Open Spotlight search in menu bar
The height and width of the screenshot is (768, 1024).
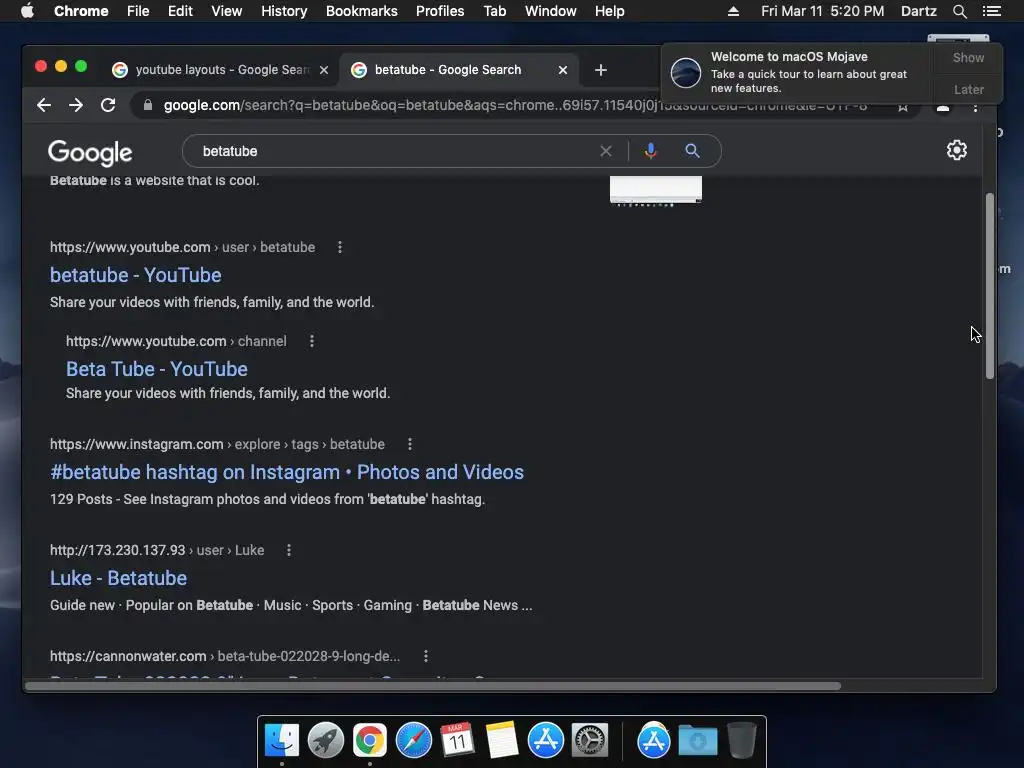959,11
